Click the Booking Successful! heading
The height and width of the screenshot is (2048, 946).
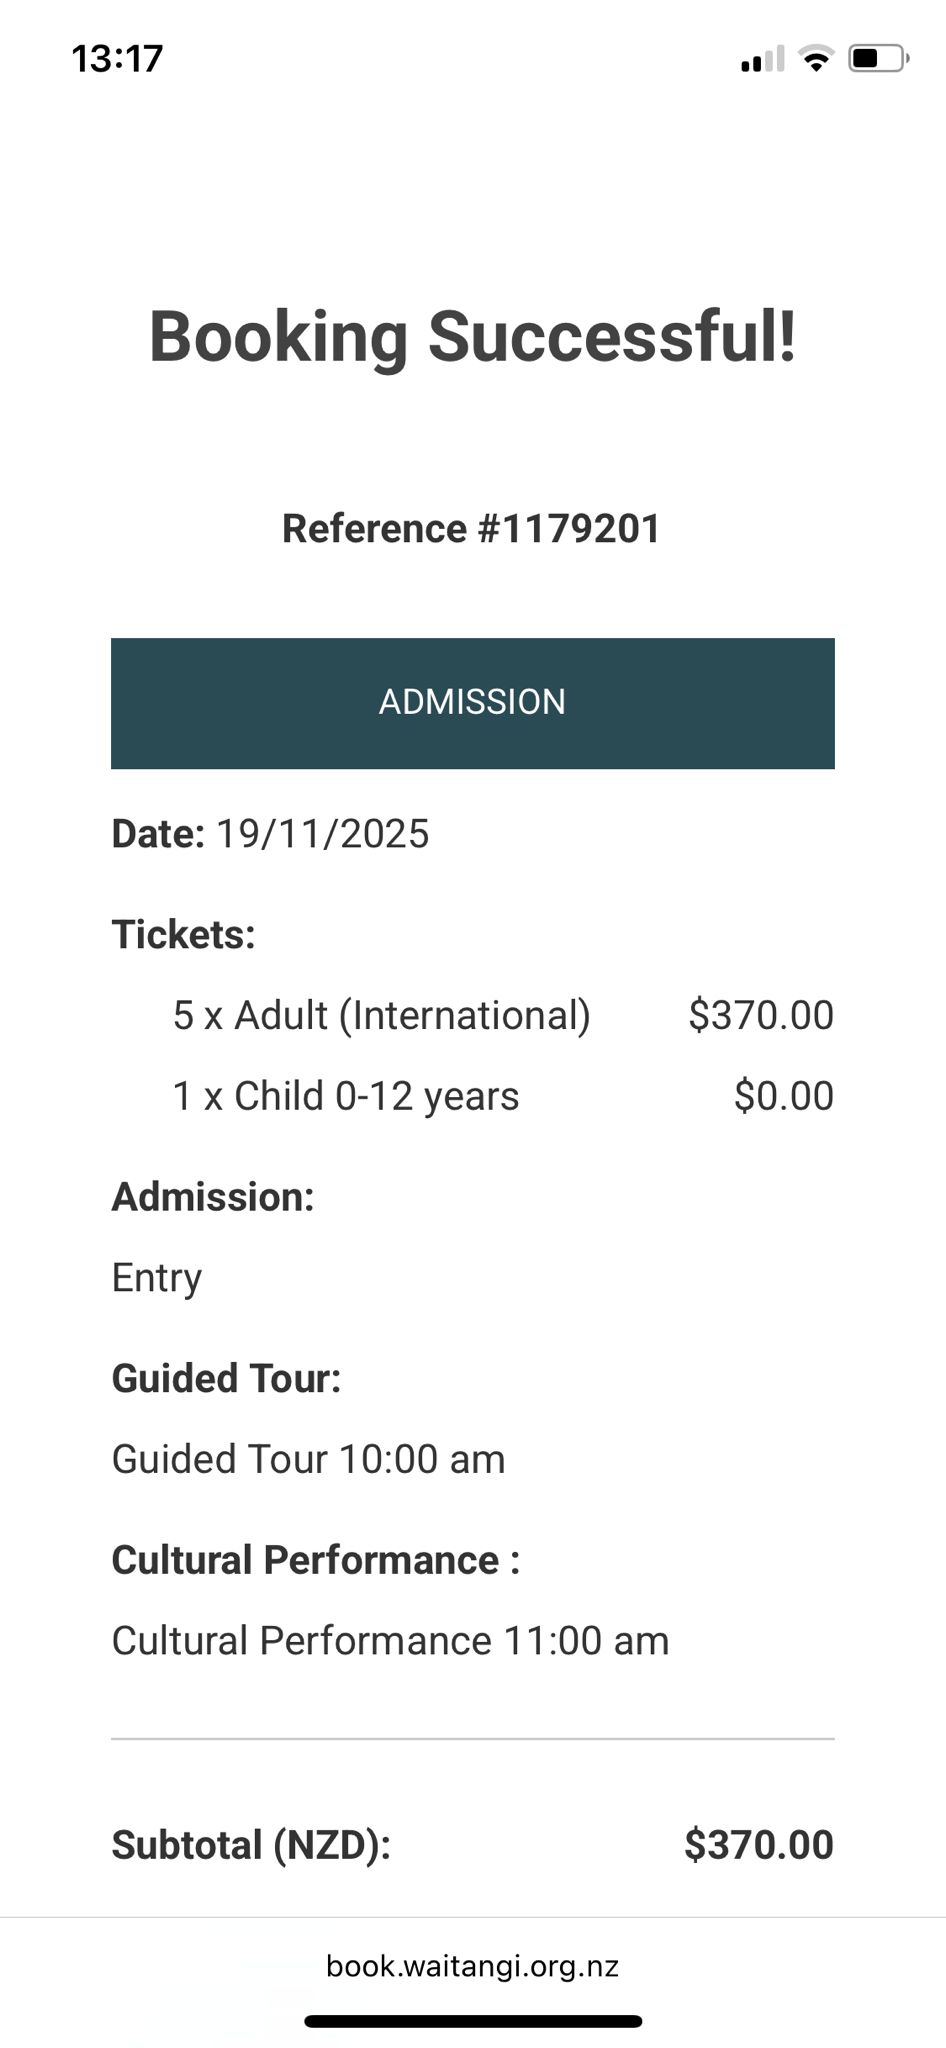click(x=473, y=337)
